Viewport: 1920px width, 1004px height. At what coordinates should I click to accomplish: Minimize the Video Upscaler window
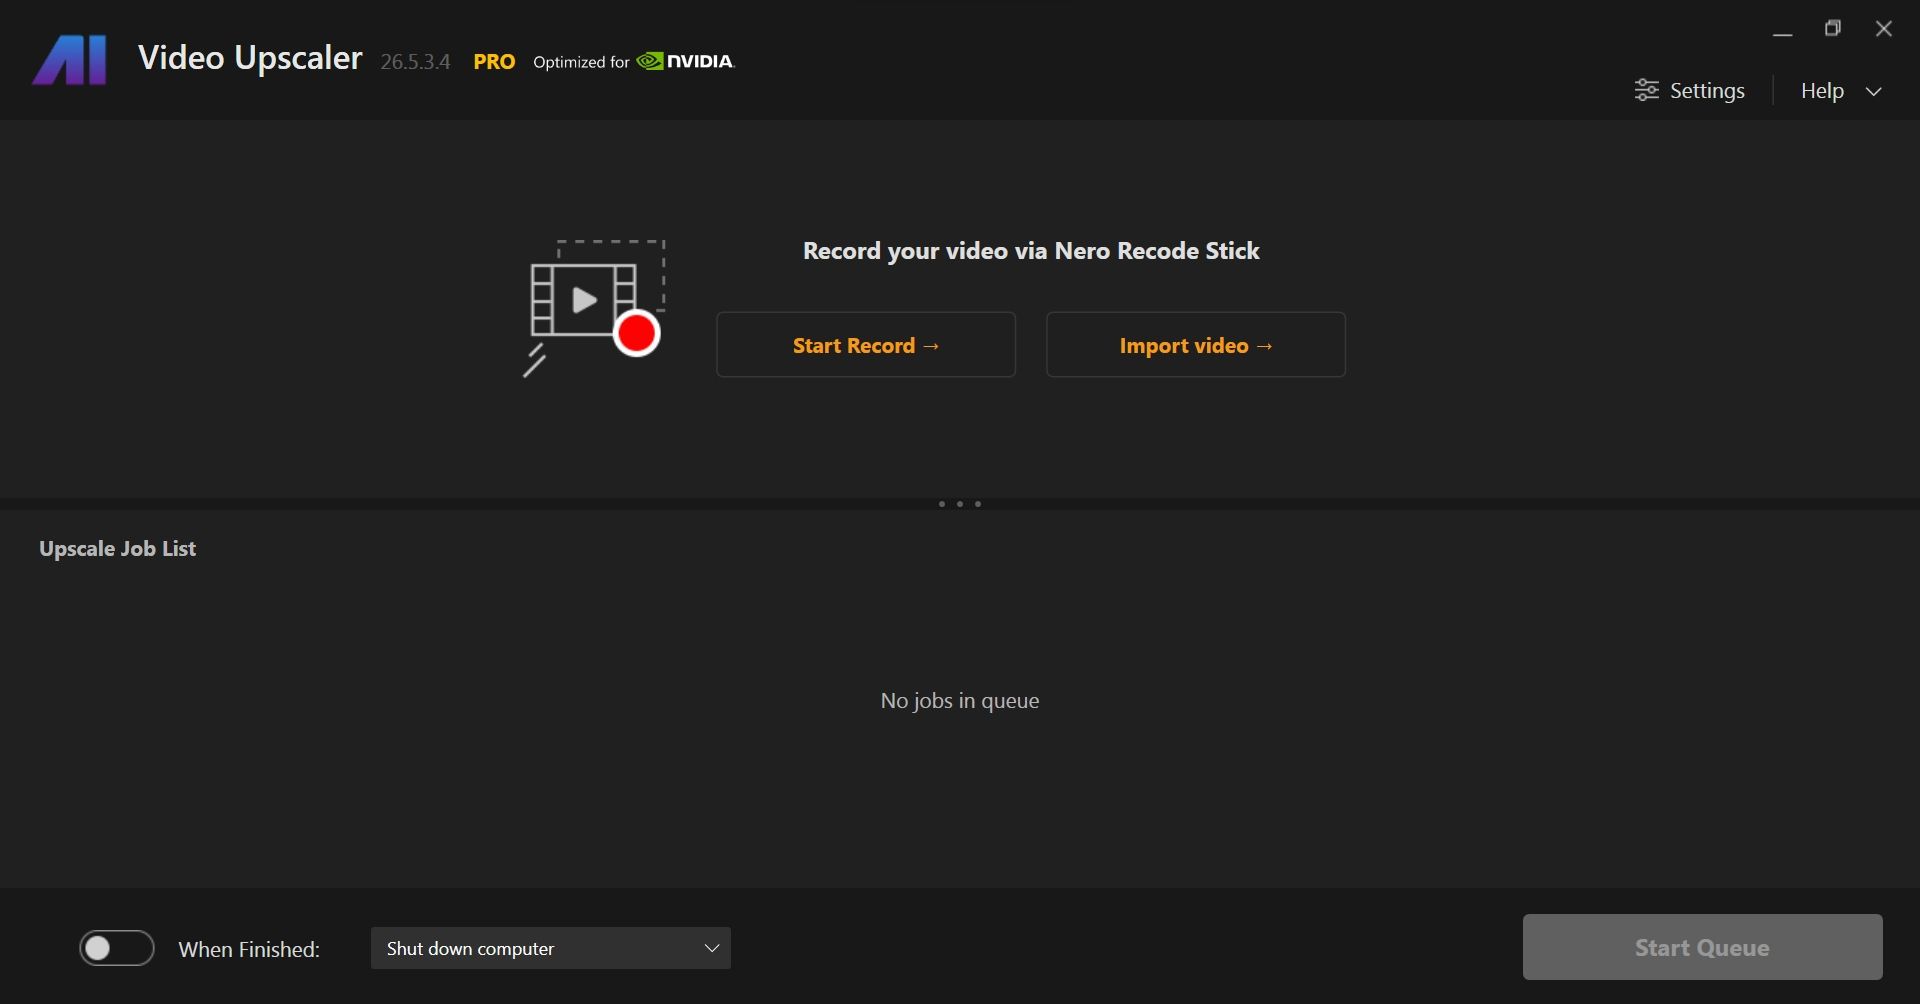[x=1782, y=30]
